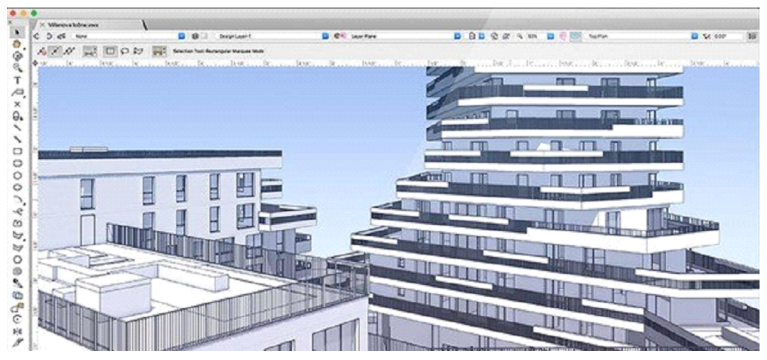Image resolution: width=767 pixels, height=360 pixels.
Task: Open the Layer Plane dropdown menu
Action: pos(405,36)
